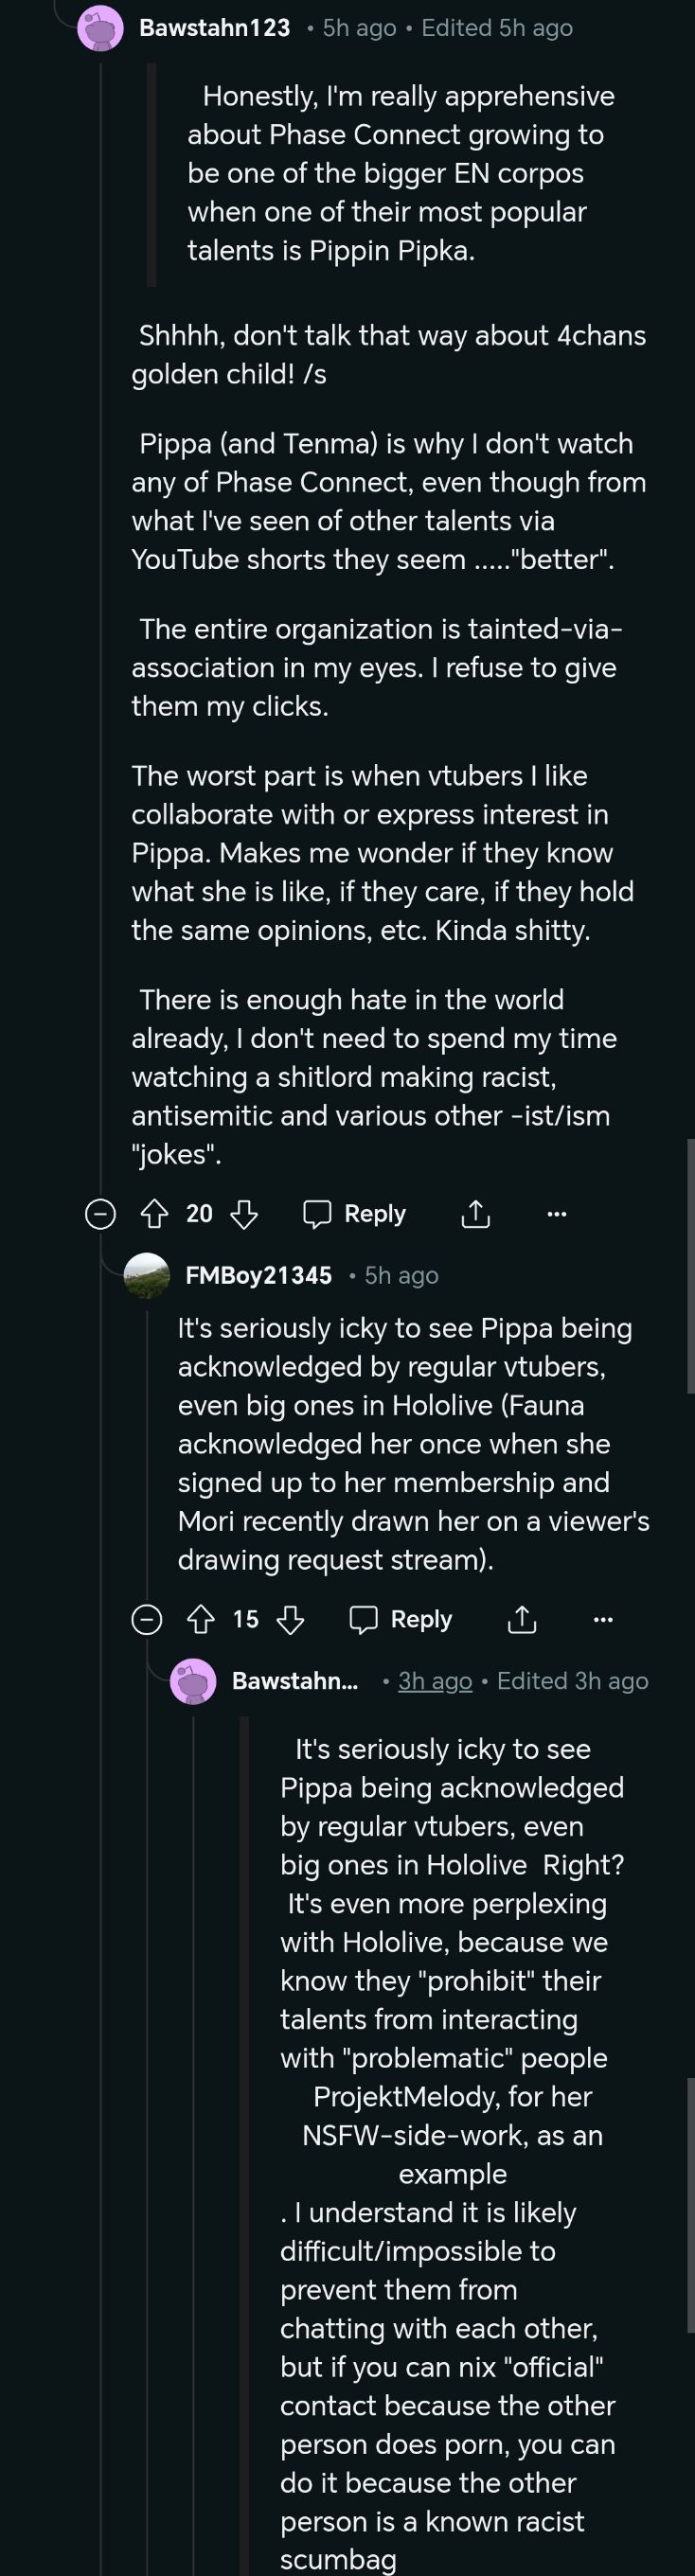Downvote Bawstahn123's comment with 20 points

pyautogui.click(x=244, y=1214)
